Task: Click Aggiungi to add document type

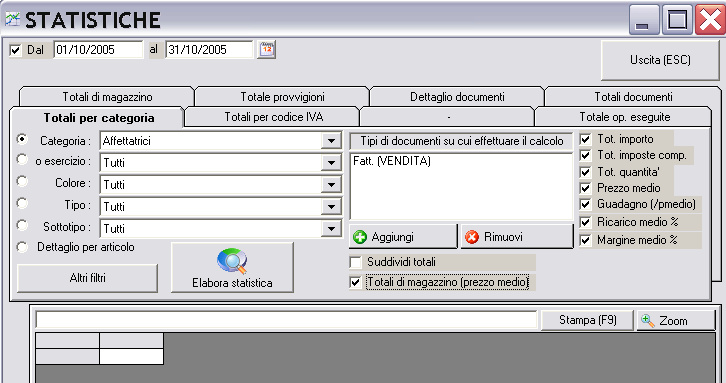Action: pos(403,237)
